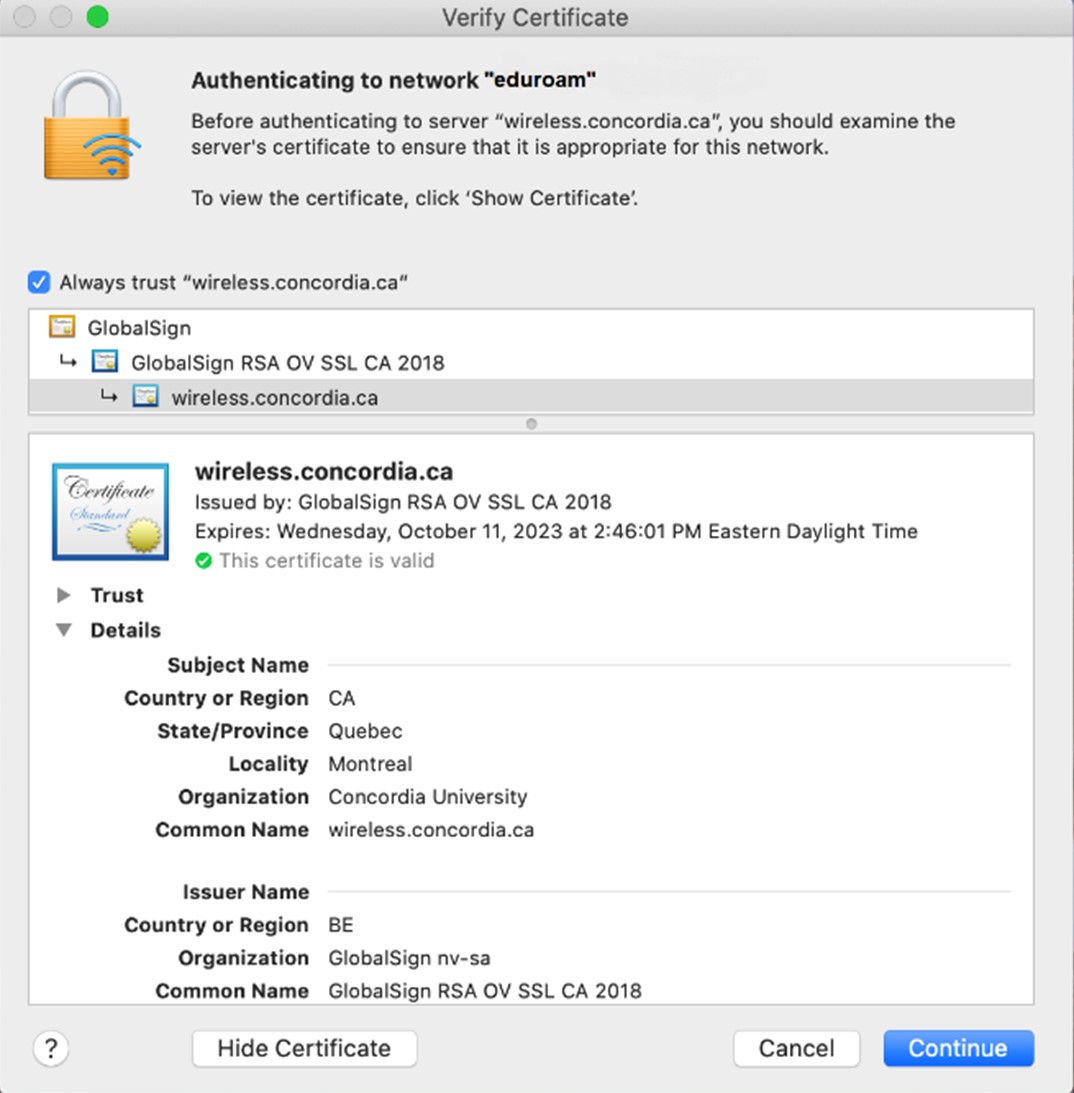The image size is (1074, 1093).
Task: Click the "wireless.concordia.ca" certificate title heading
Action: click(324, 471)
